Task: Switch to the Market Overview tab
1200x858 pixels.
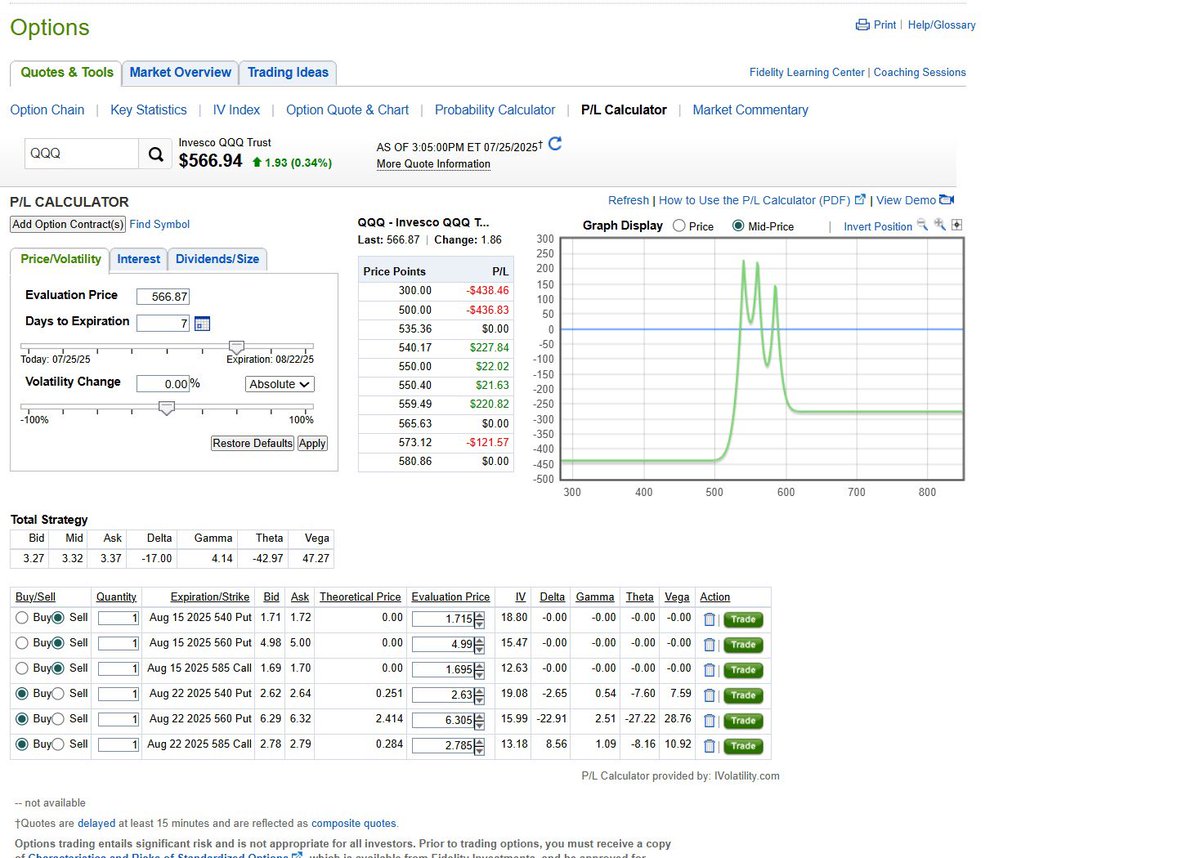Action: click(x=181, y=72)
